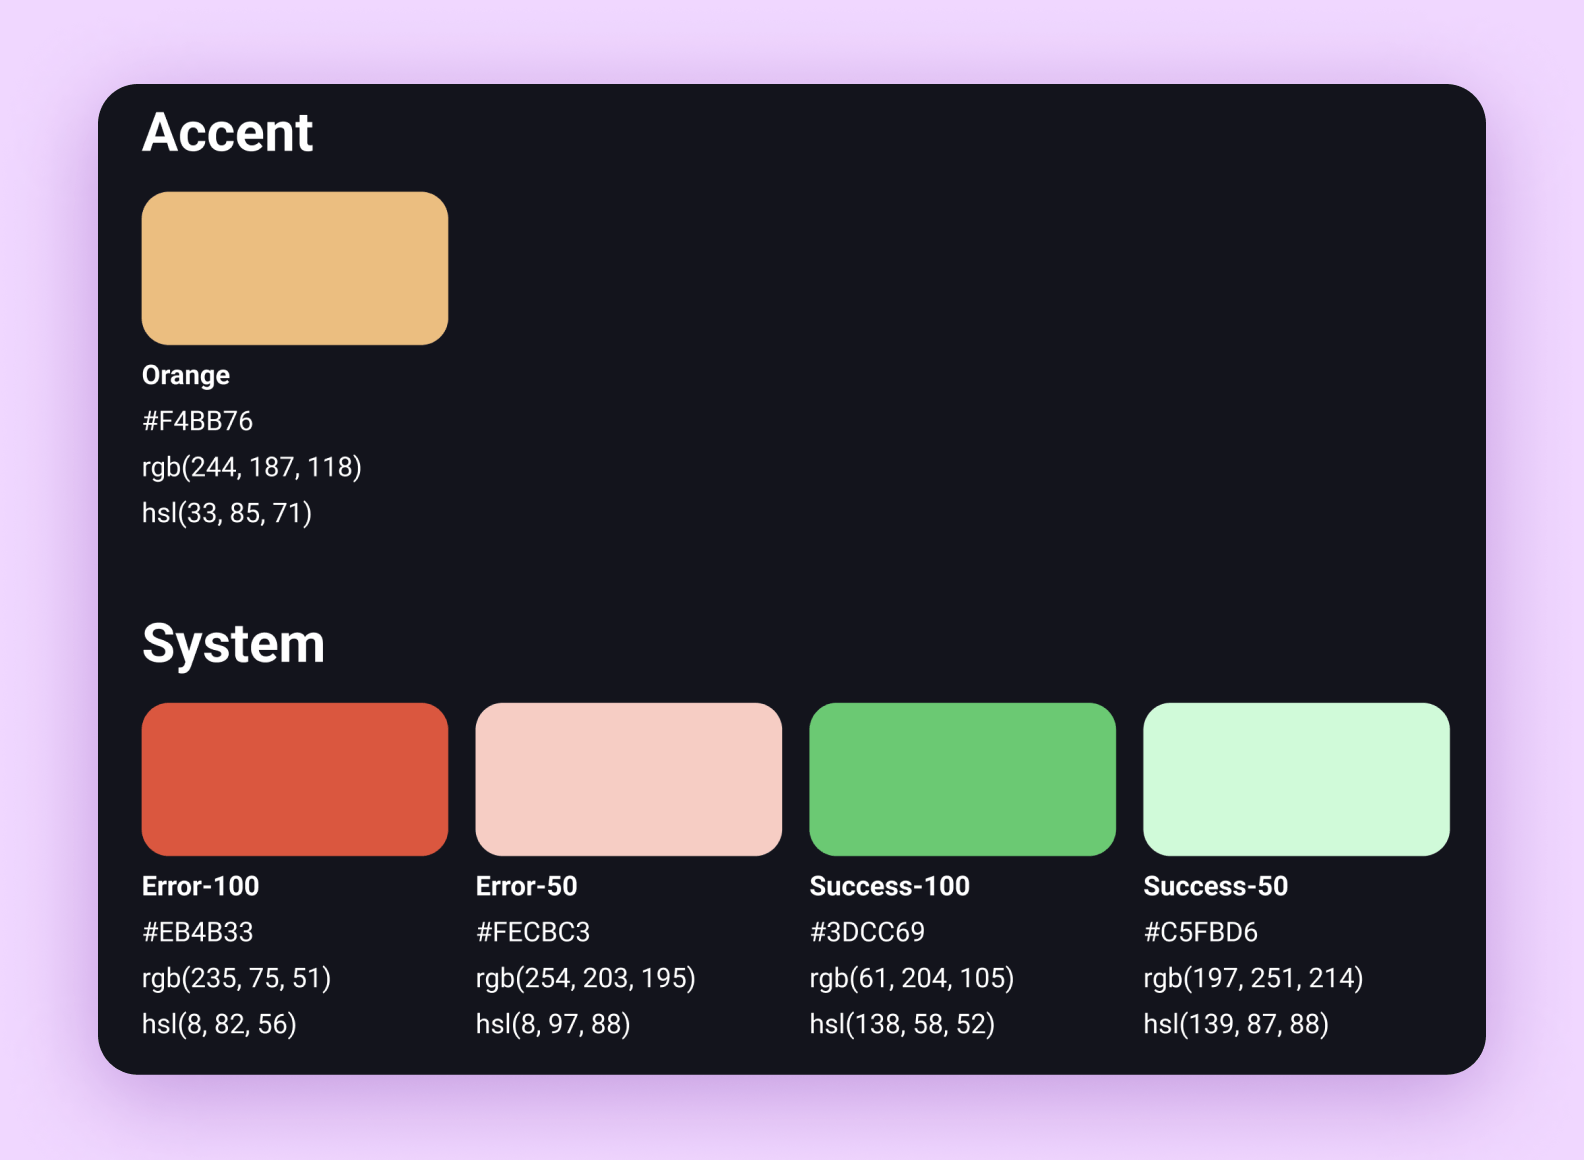Screen dimensions: 1584x1160
Task: Click the Orange accent color swatch
Action: (295, 268)
